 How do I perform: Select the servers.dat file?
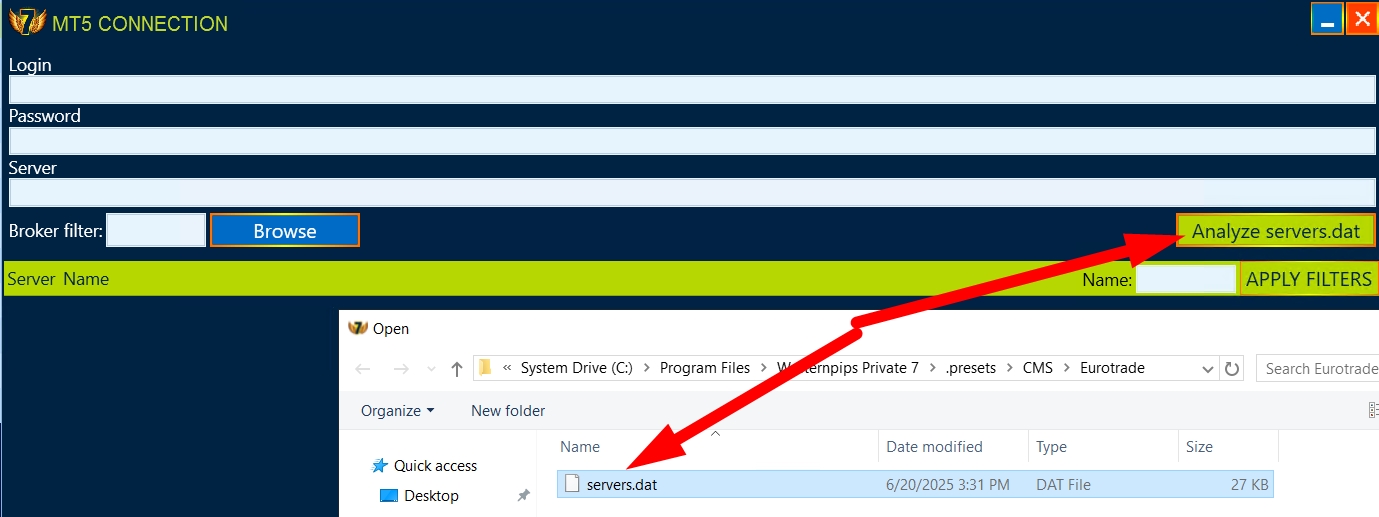tap(915, 484)
